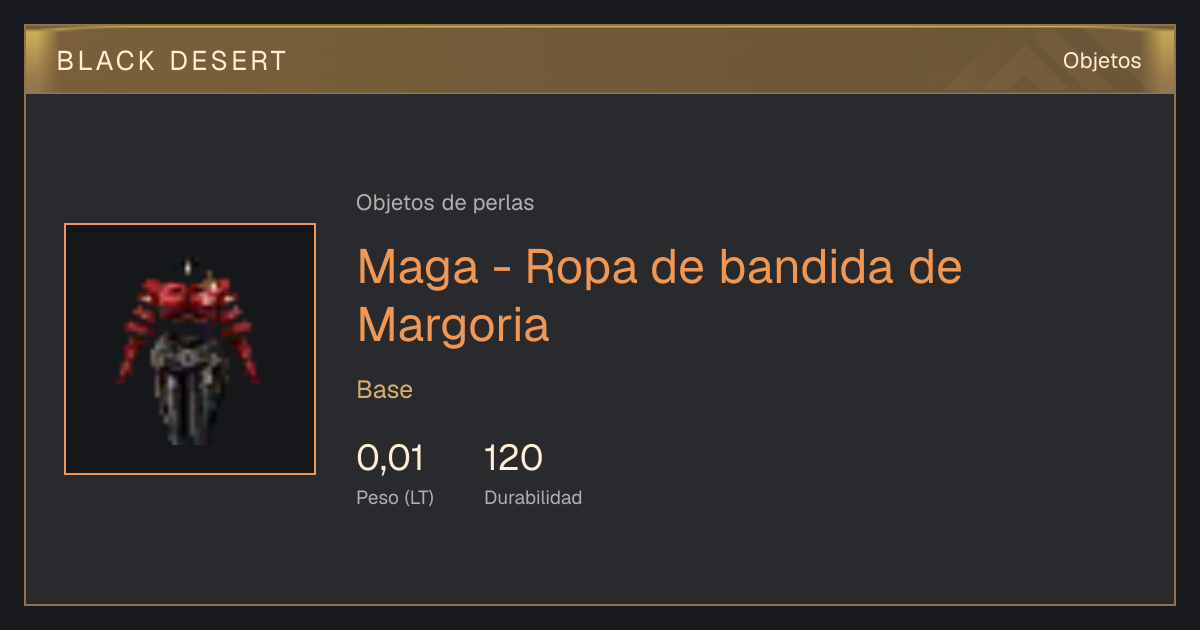Click the word Margoria on title's second line
The width and height of the screenshot is (1200, 630).
click(453, 324)
